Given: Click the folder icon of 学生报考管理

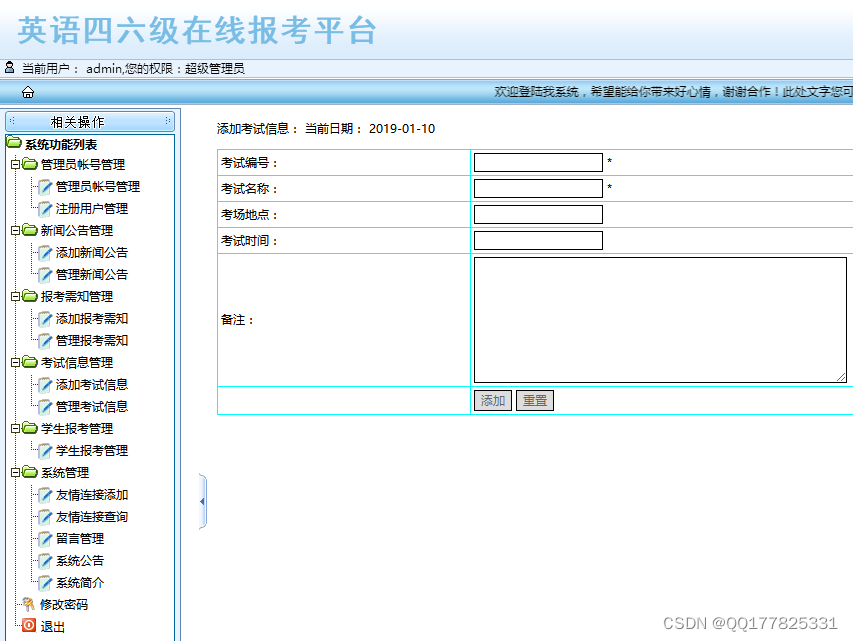Looking at the screenshot, I should [x=30, y=428].
